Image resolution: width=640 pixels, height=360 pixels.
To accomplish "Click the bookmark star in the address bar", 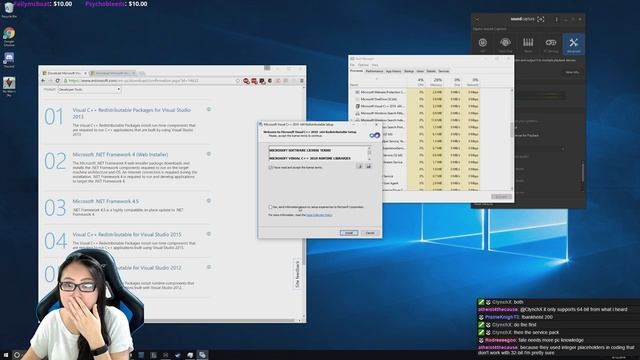I will click(x=238, y=81).
